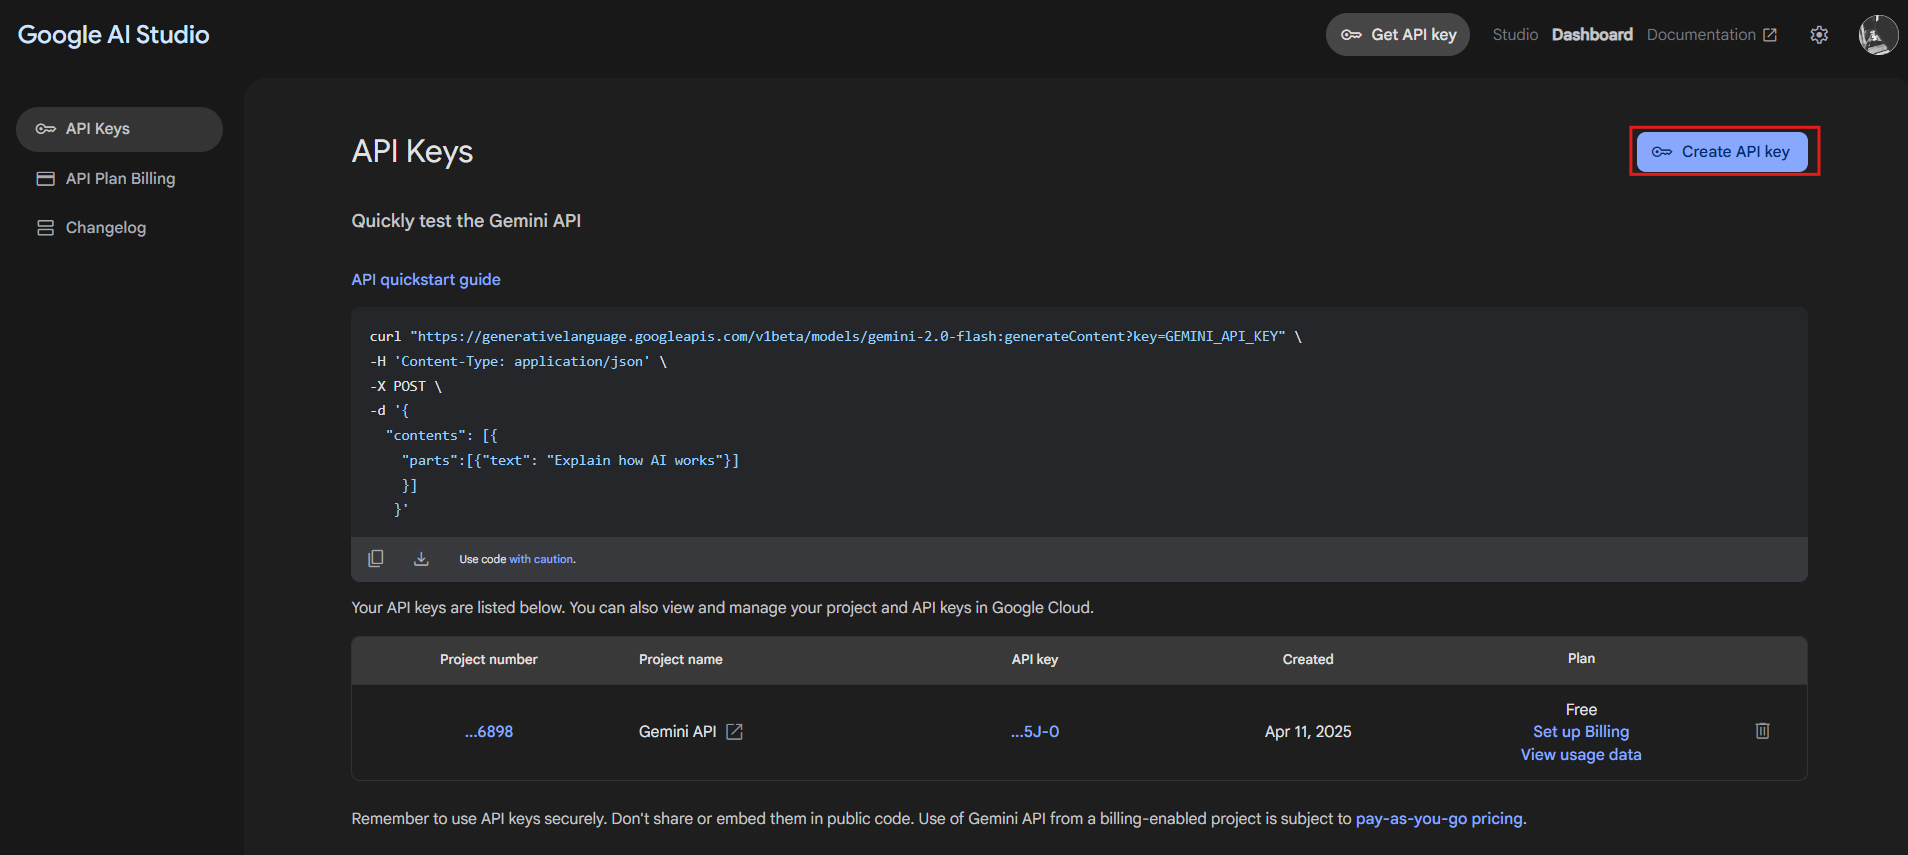Click the Gemini API project name text

pos(678,732)
